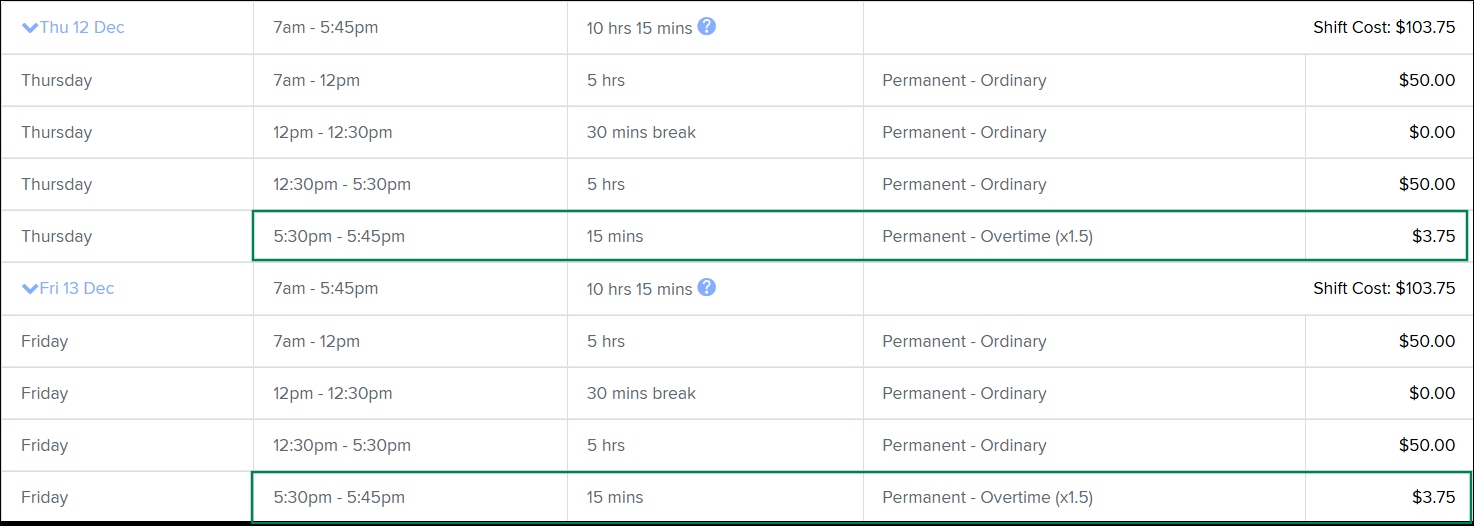Click Friday's 12:30pm - 5:30pm time cell
The image size is (1474, 526).
pos(342,446)
